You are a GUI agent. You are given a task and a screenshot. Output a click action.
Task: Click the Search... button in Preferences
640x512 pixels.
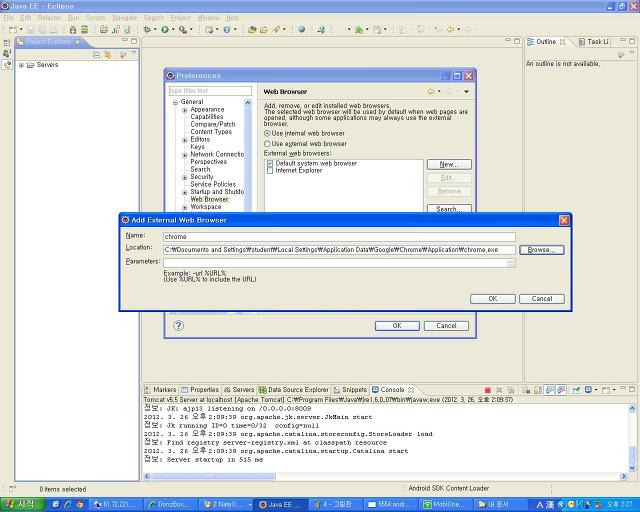[x=449, y=209]
